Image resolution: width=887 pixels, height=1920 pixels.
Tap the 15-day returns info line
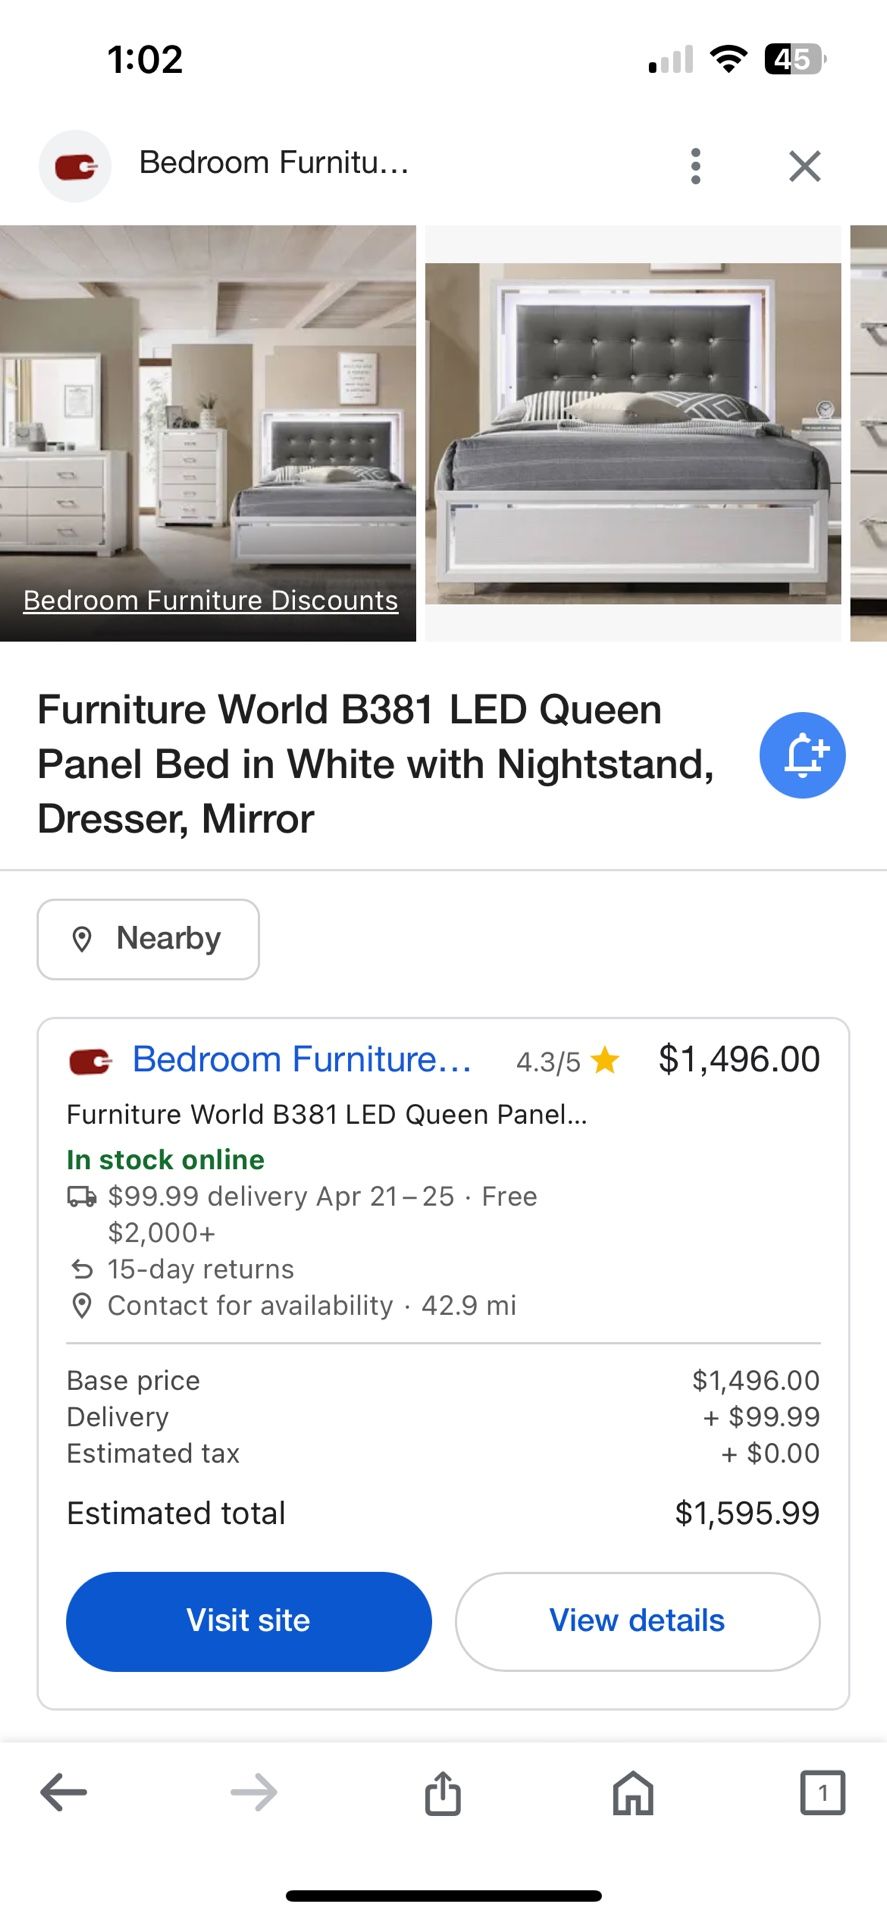point(200,1269)
